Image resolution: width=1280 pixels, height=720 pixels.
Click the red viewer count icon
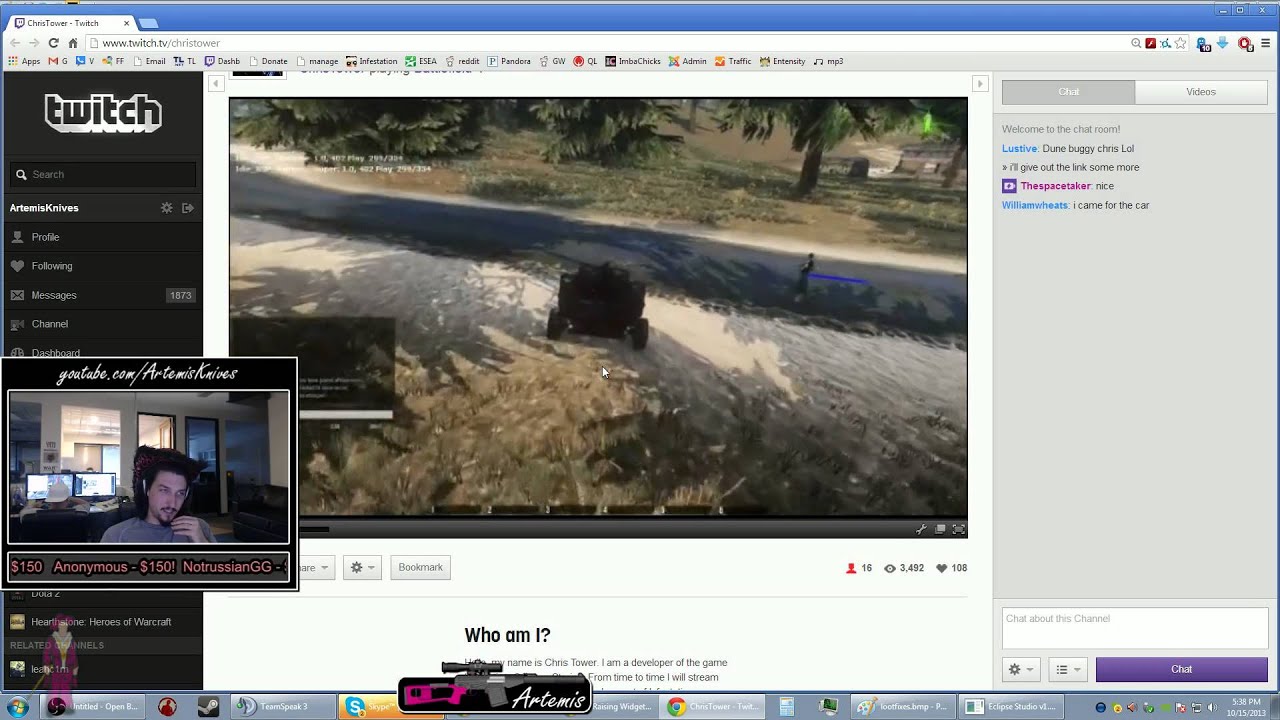(x=851, y=568)
